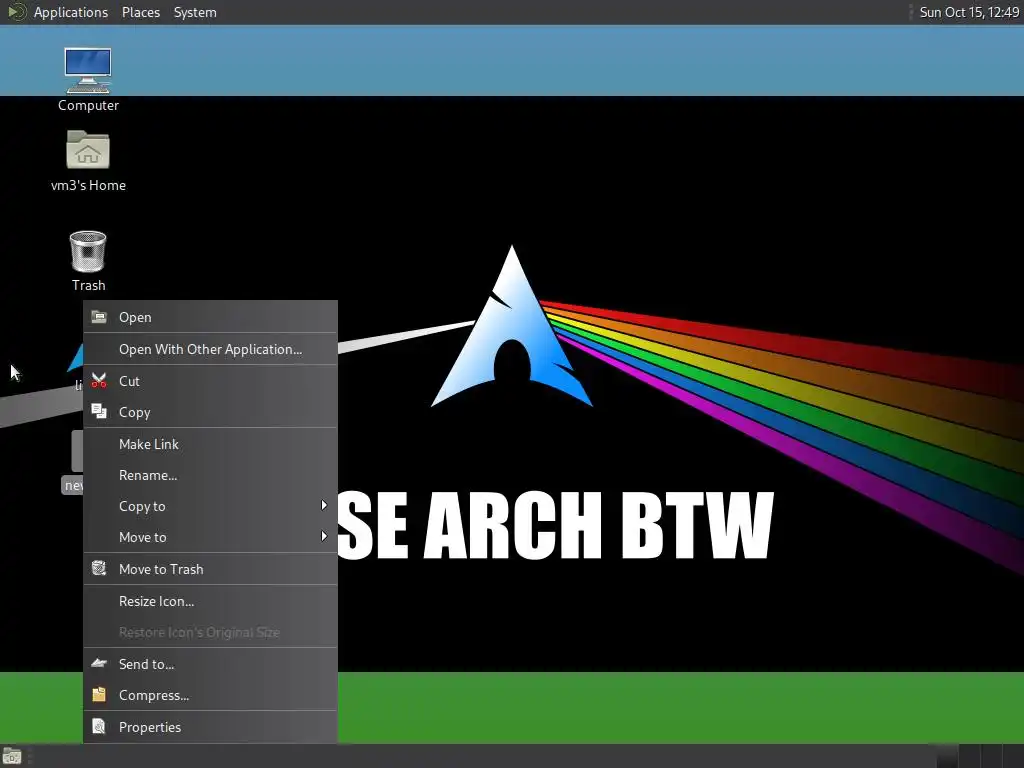Open the Computer desktop icon

(x=88, y=71)
